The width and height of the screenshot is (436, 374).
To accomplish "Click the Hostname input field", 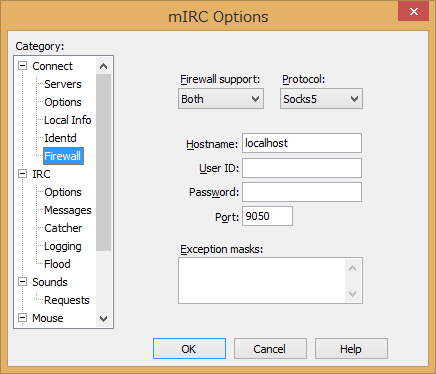I will click(x=302, y=143).
